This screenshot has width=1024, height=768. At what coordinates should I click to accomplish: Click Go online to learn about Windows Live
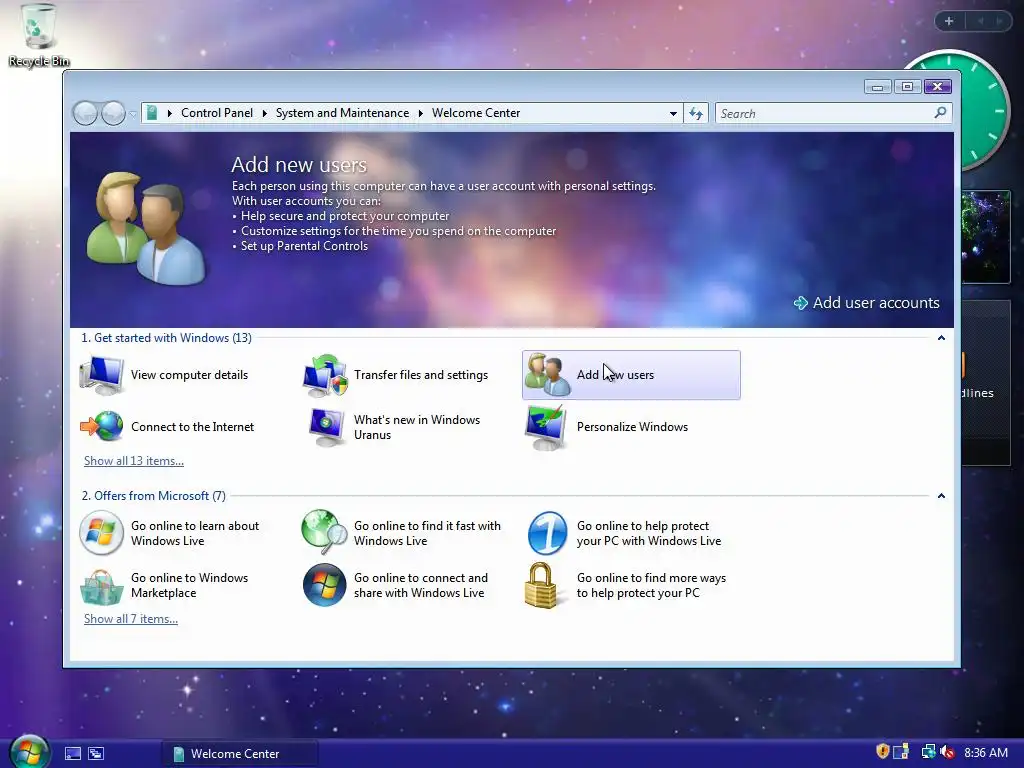195,533
